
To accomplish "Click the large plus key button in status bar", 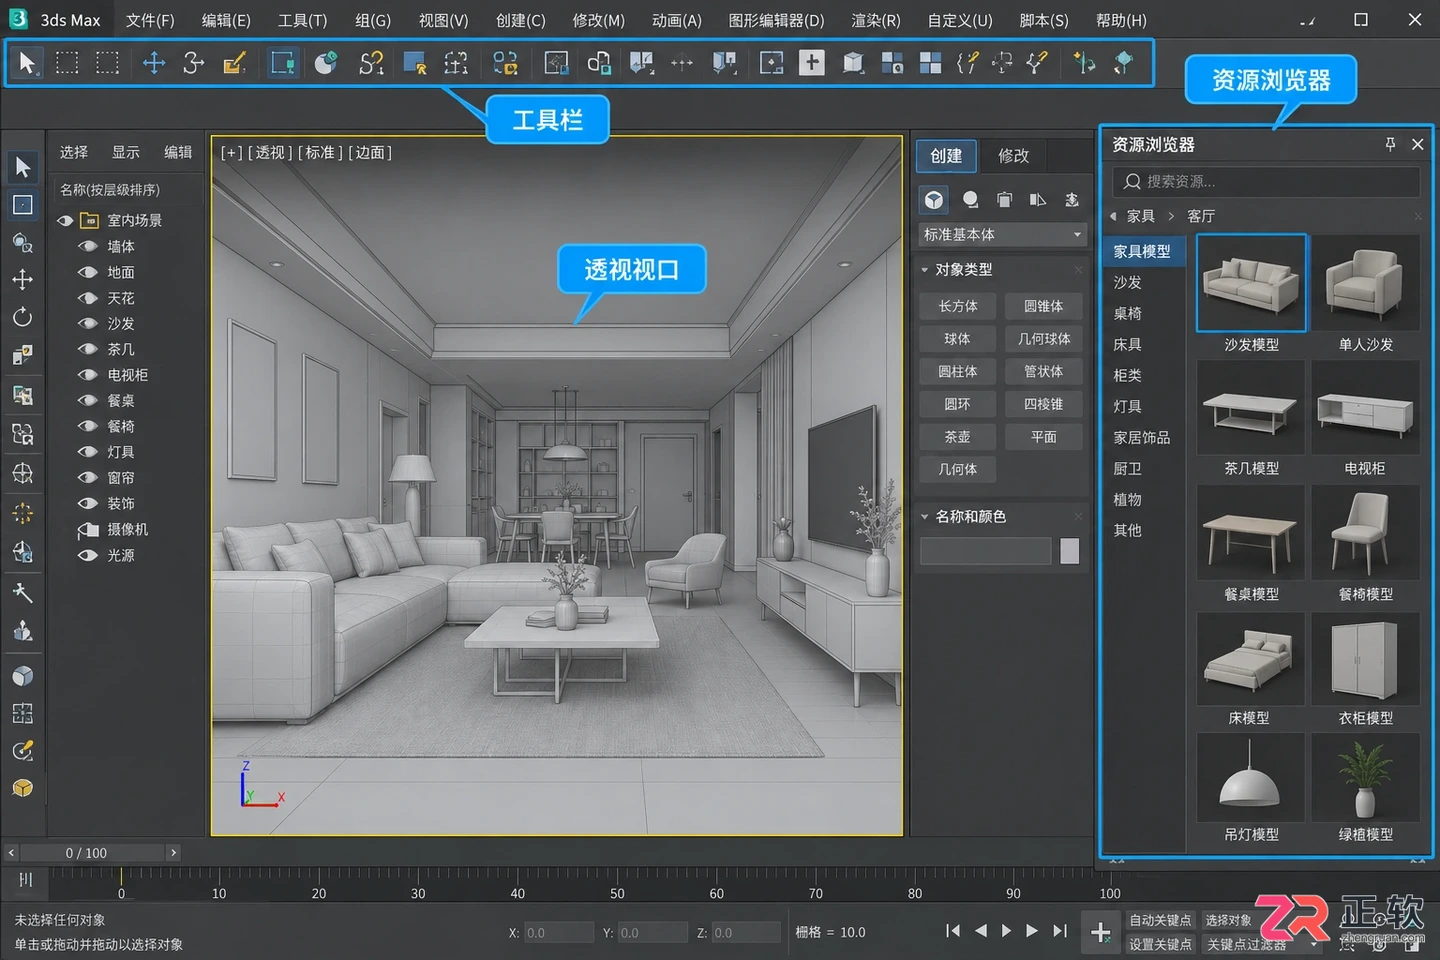I will point(1100,932).
